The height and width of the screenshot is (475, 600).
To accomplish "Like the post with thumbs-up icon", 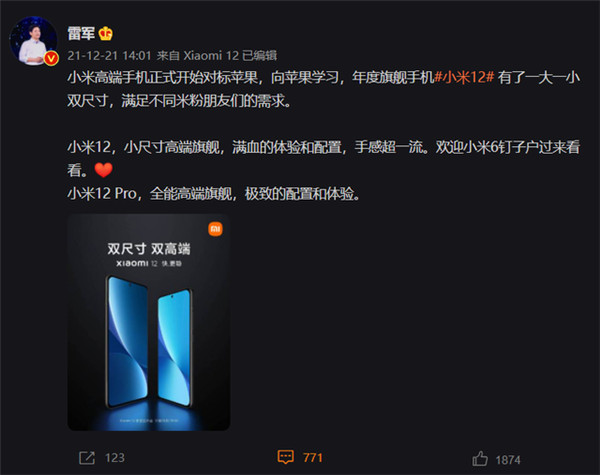I will tap(480, 459).
